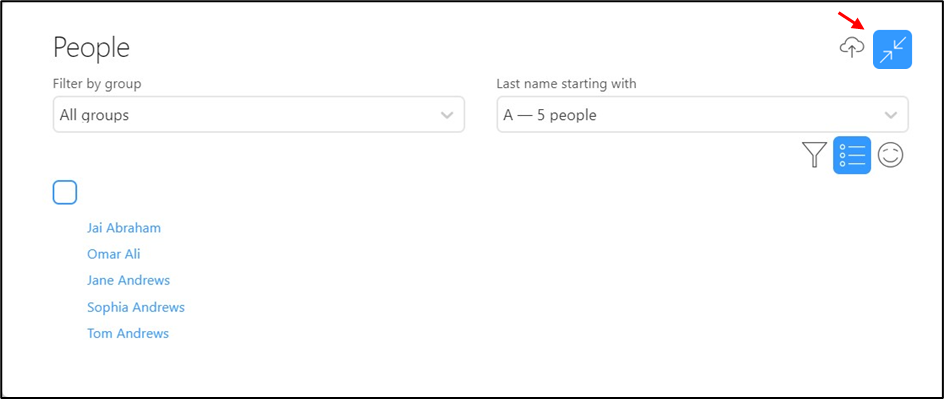Open the funnel filter icon
Image resolution: width=944 pixels, height=399 pixels.
tap(814, 155)
